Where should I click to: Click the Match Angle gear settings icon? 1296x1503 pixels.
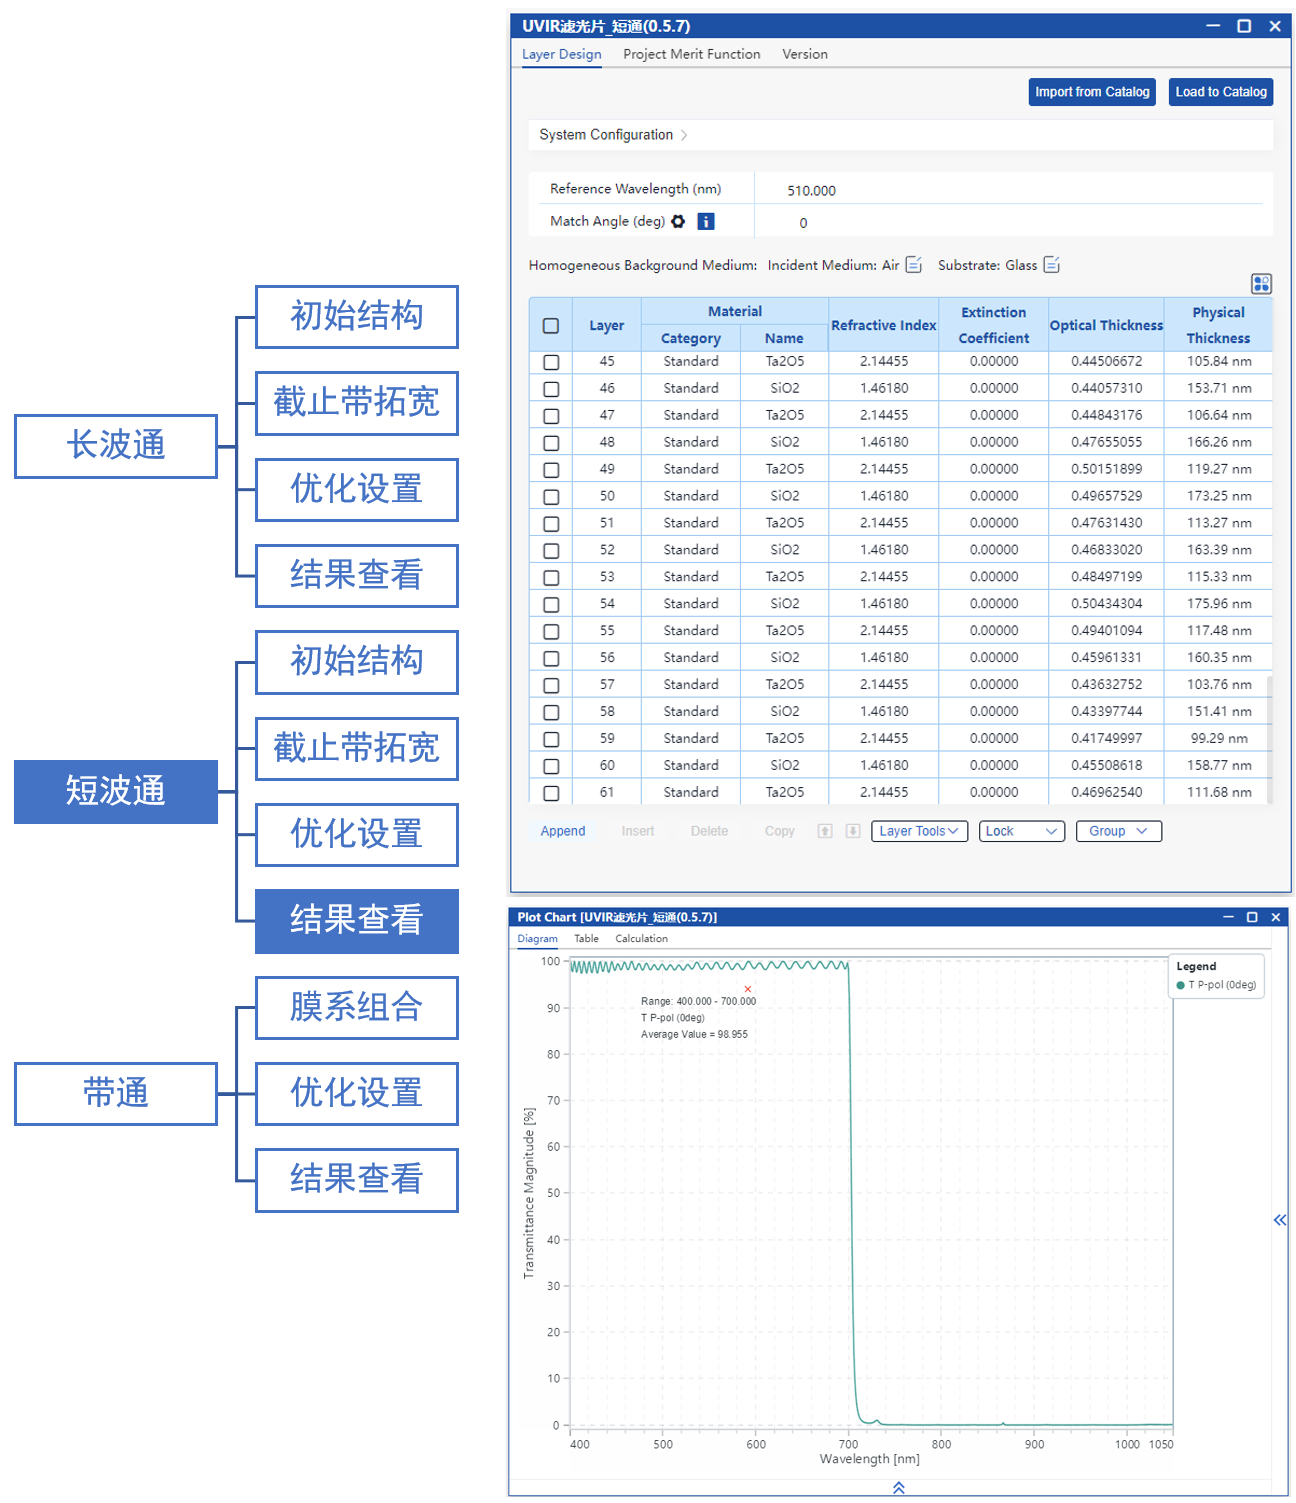pos(678,221)
